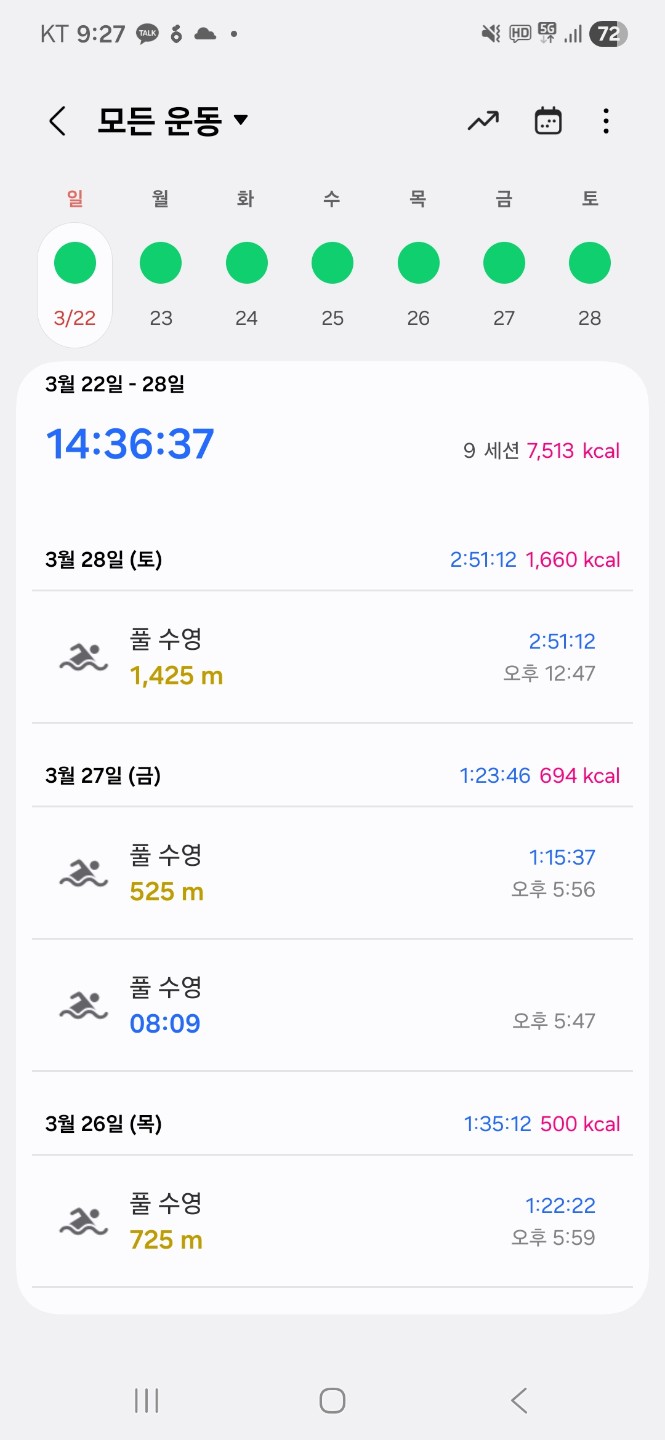Select Tuesday 24 in week strip

coord(246,264)
